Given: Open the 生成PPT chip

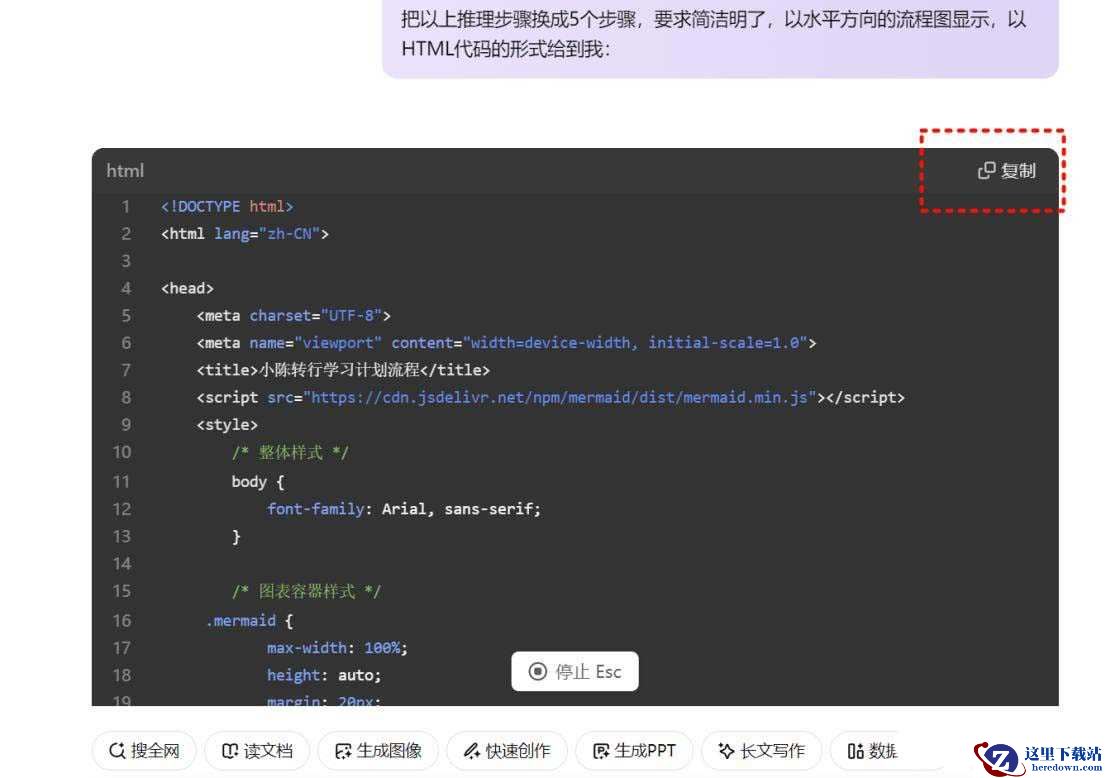Looking at the screenshot, I should point(634,750).
